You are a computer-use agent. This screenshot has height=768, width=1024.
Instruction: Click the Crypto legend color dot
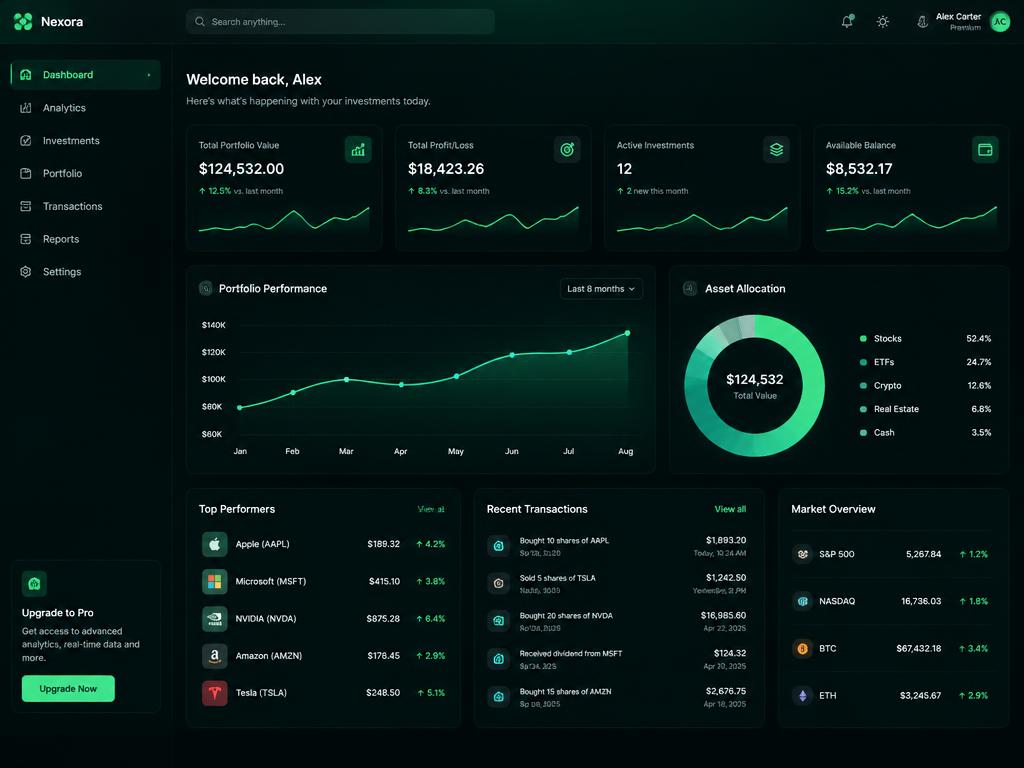pos(863,385)
